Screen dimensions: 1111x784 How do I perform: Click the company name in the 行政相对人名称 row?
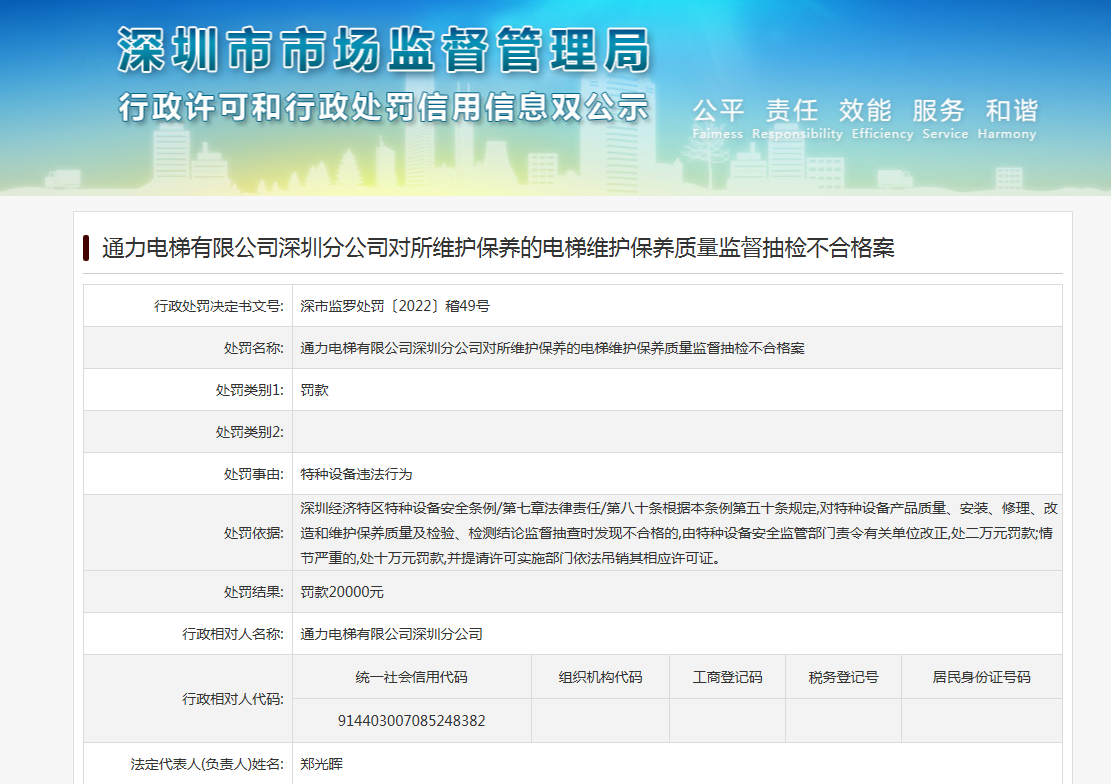click(391, 634)
